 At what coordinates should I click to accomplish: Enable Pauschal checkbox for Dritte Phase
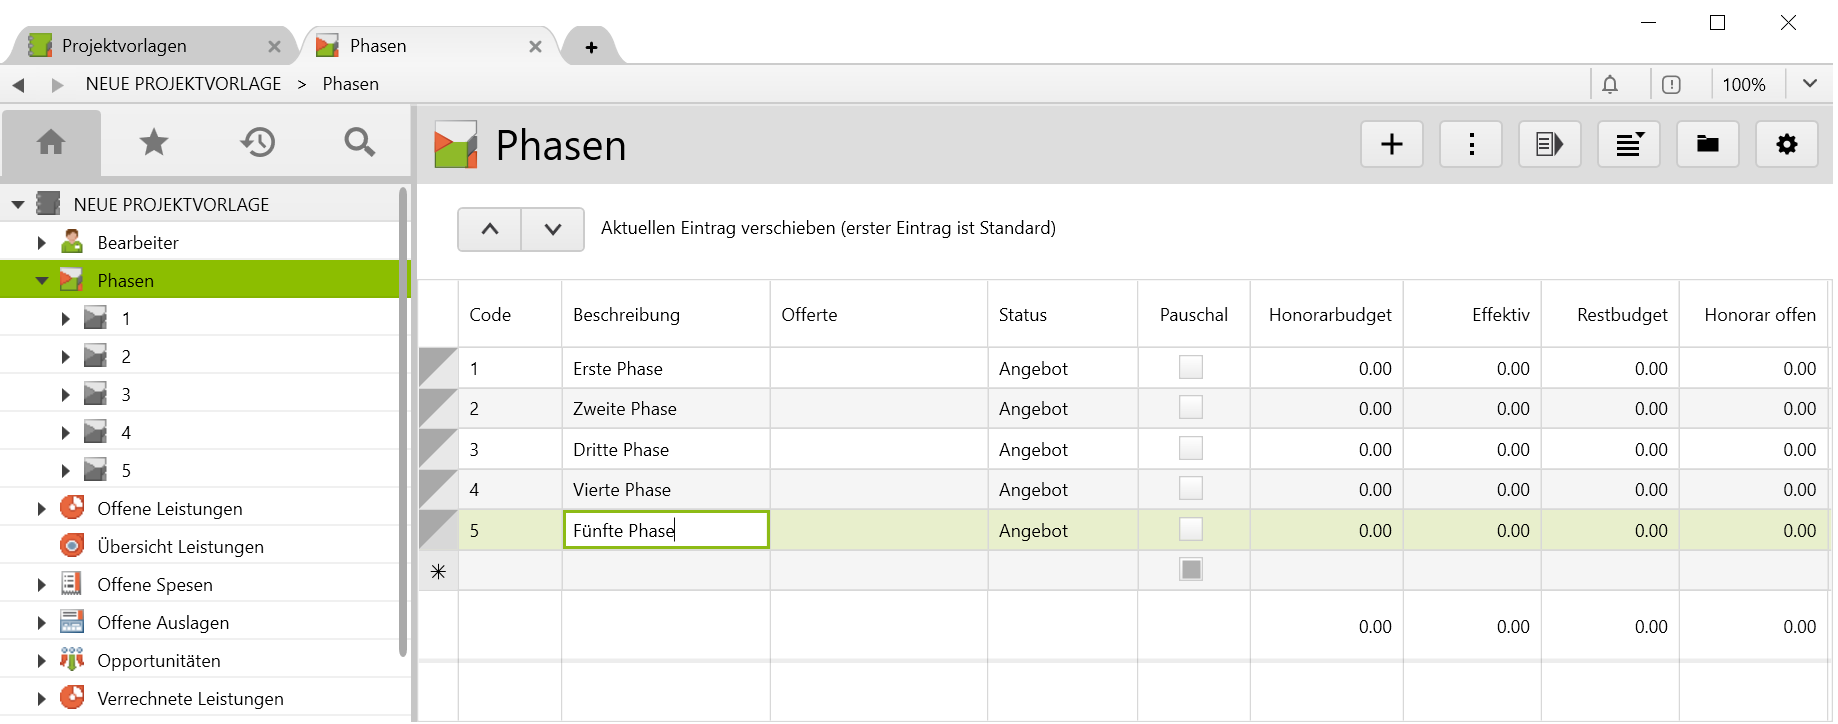1190,449
